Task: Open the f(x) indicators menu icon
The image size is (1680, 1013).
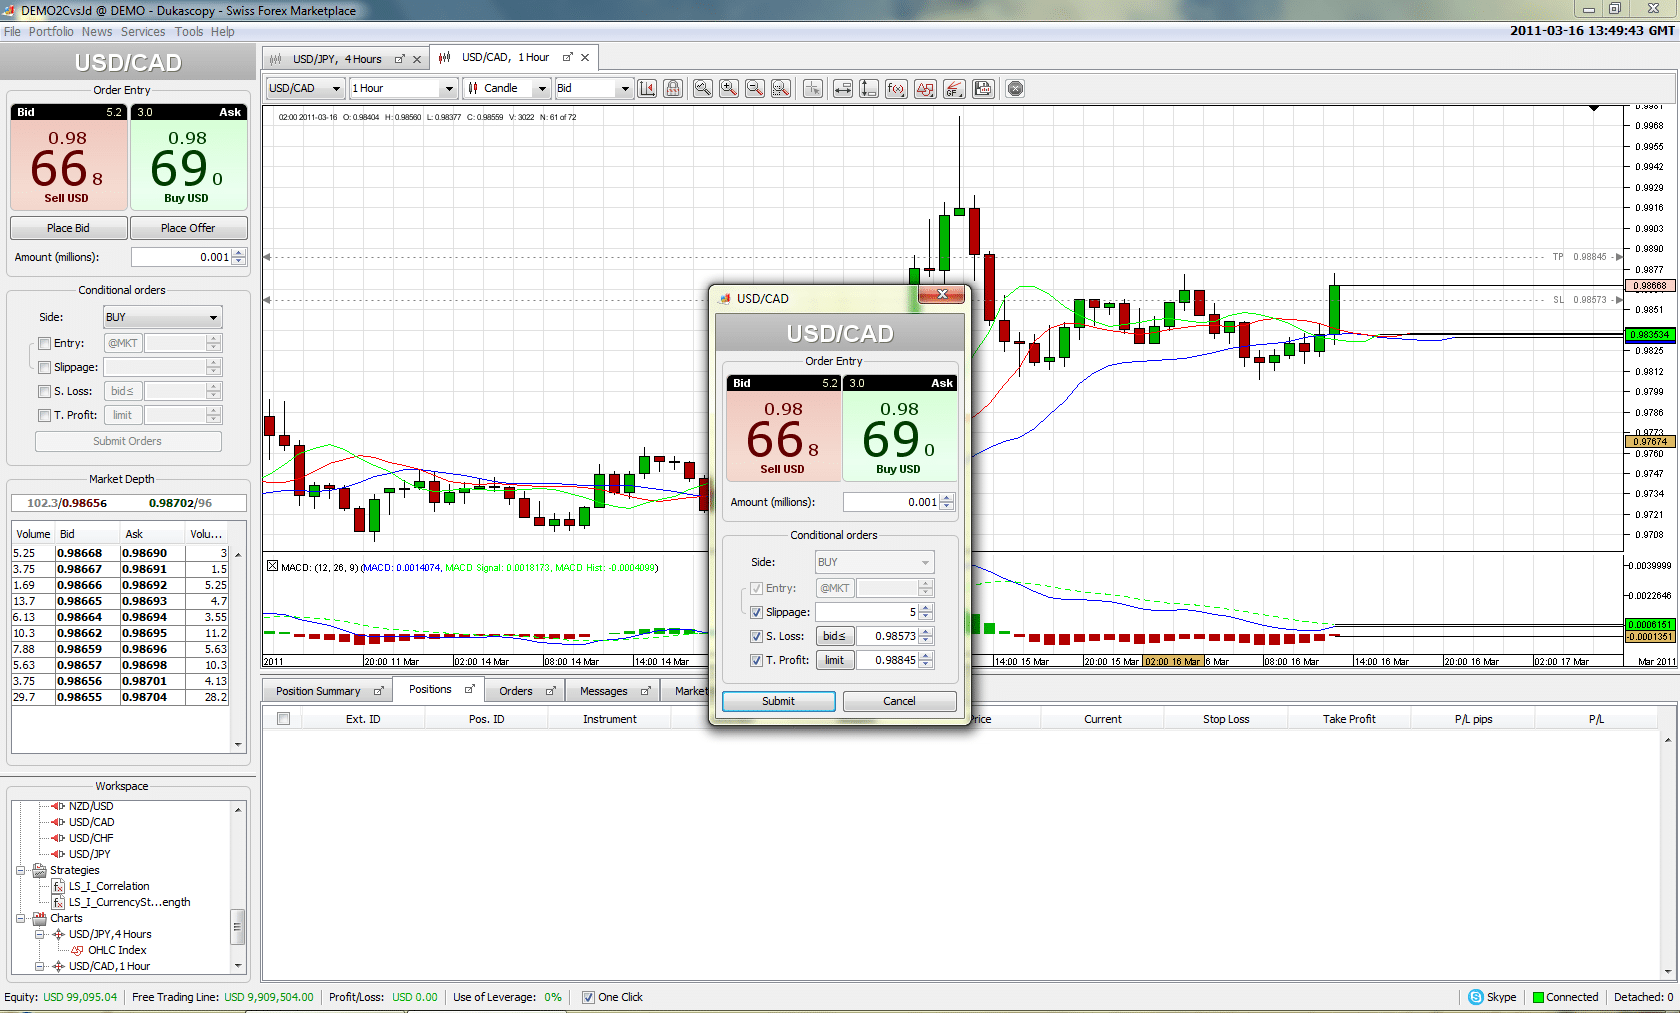Action: (x=896, y=89)
